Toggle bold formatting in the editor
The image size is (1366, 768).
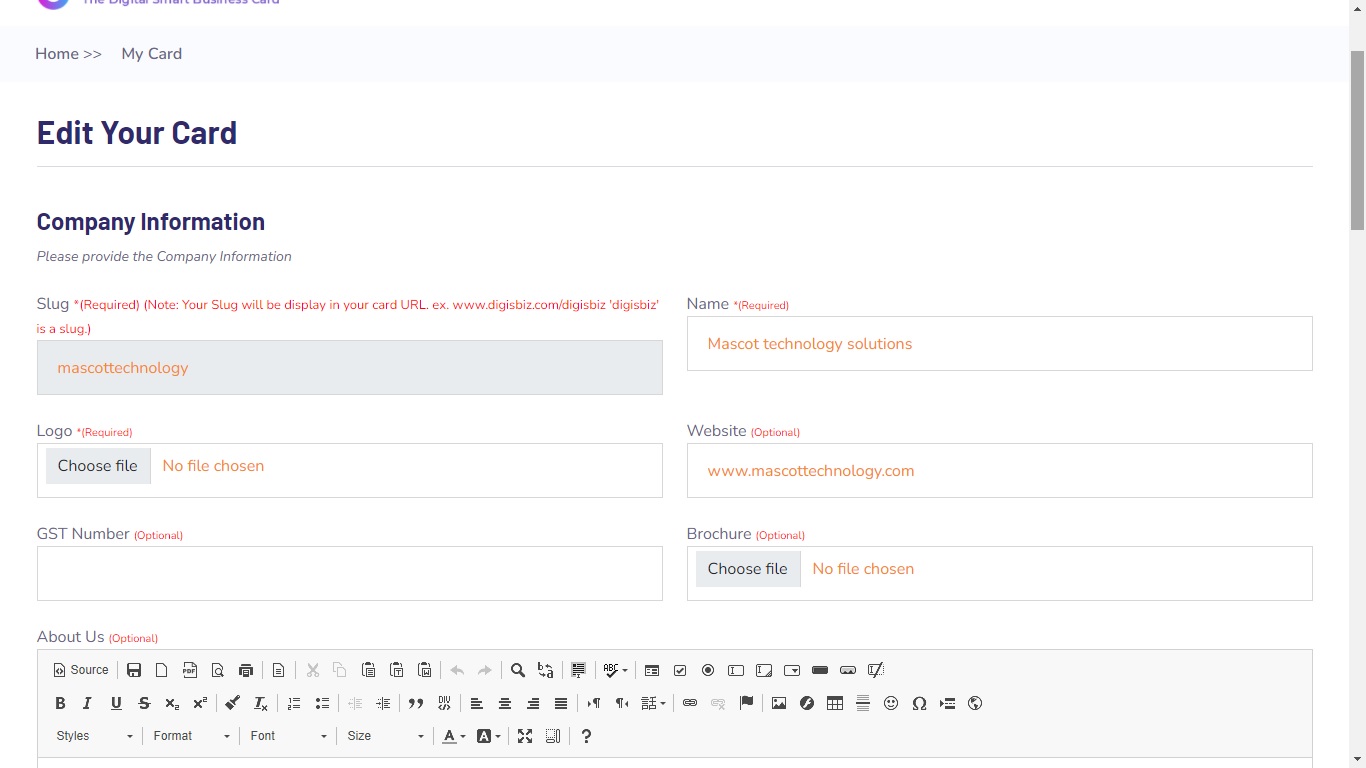[60, 703]
